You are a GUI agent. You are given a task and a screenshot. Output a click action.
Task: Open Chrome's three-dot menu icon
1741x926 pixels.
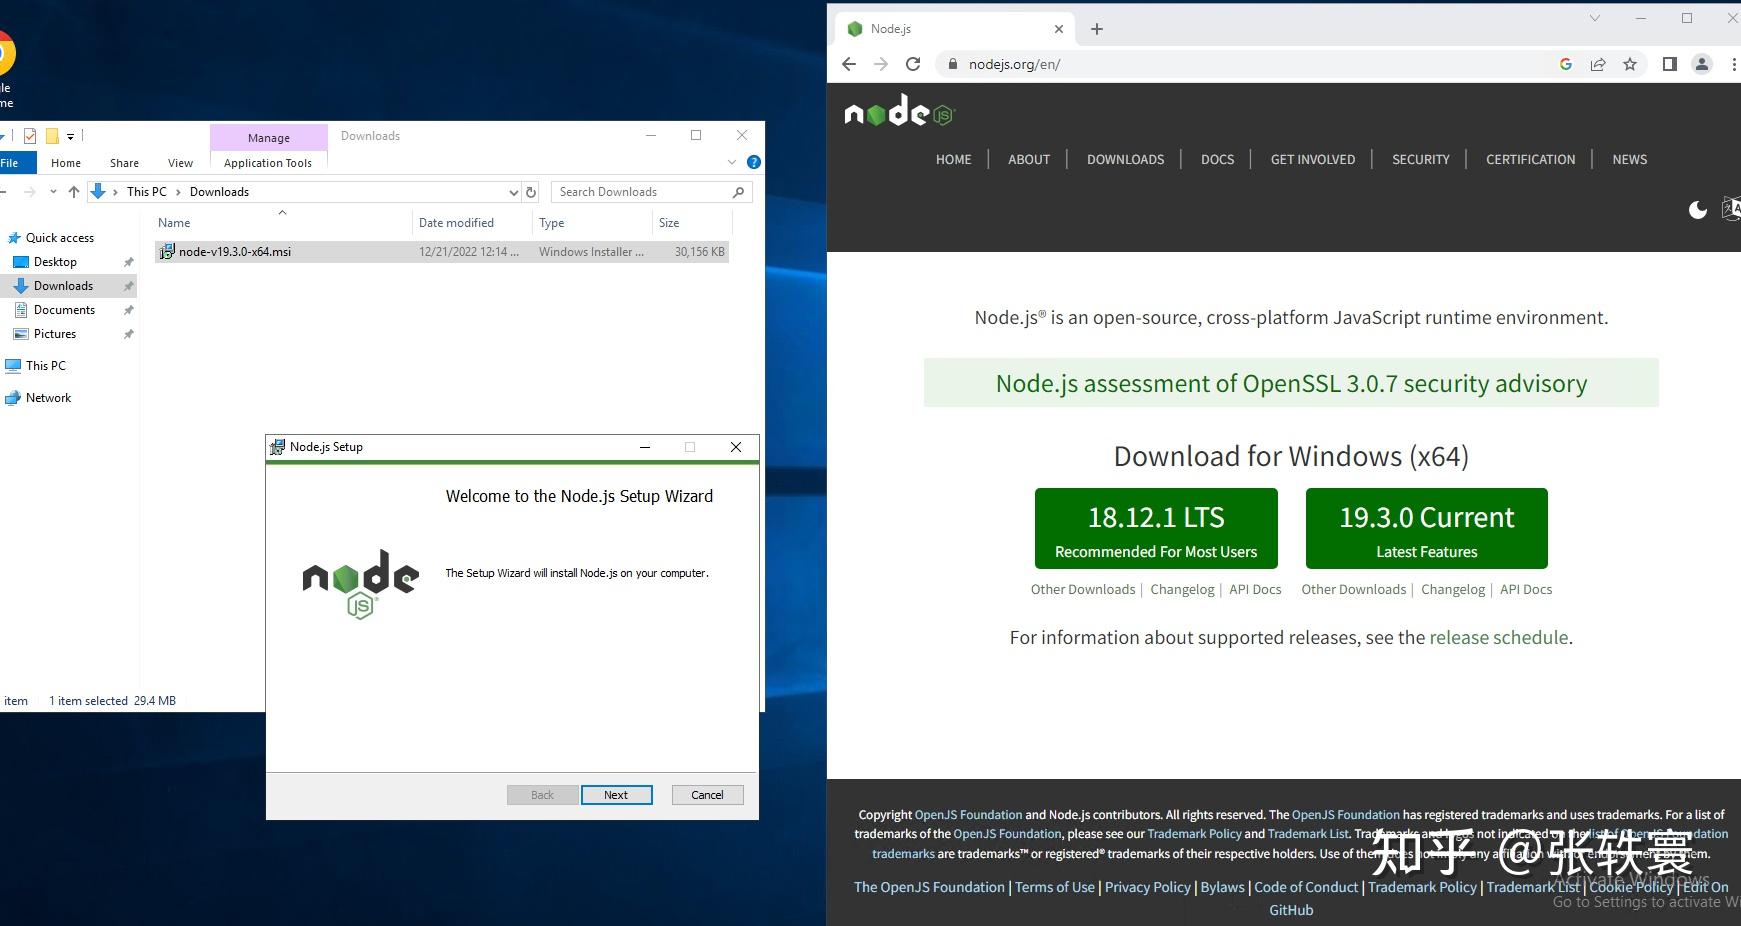[x=1735, y=63]
